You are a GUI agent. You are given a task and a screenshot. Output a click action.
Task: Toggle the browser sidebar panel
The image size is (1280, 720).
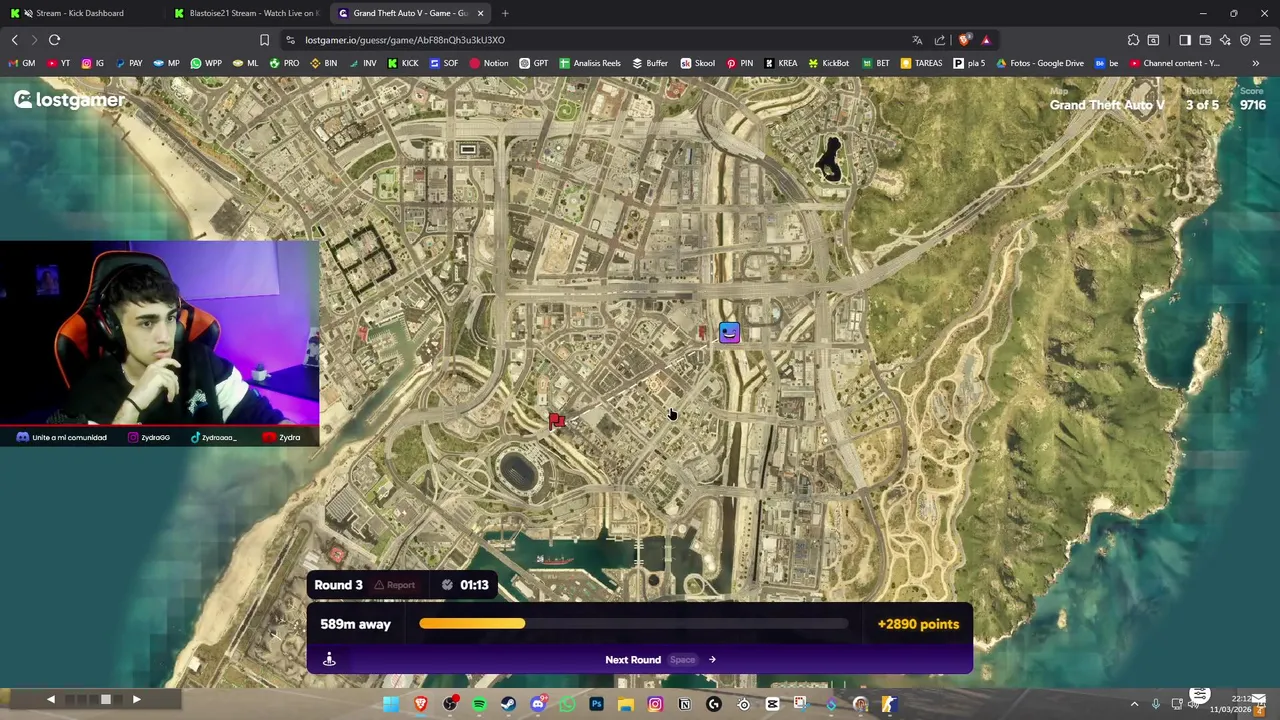tap(1185, 40)
